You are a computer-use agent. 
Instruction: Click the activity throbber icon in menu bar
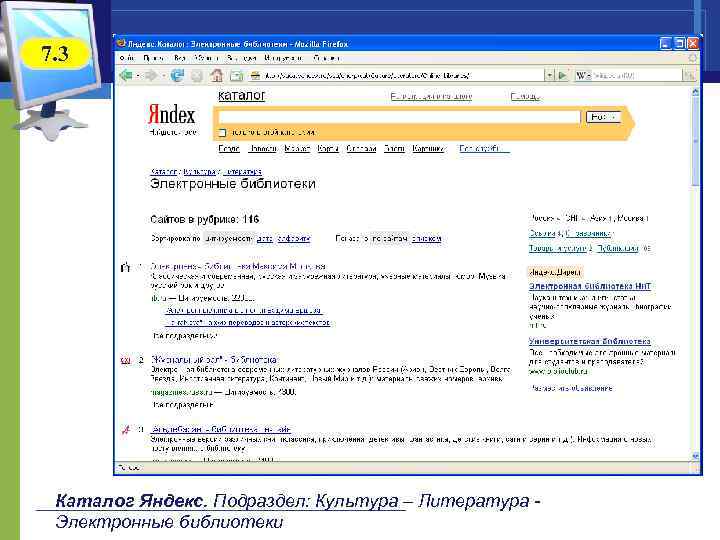[x=692, y=58]
